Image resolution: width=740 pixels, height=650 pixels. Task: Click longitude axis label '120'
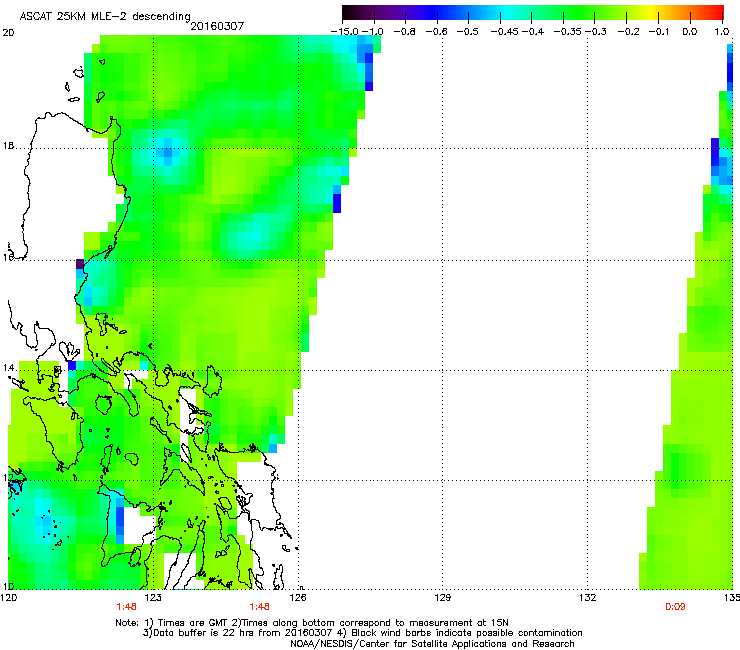tap(9, 598)
